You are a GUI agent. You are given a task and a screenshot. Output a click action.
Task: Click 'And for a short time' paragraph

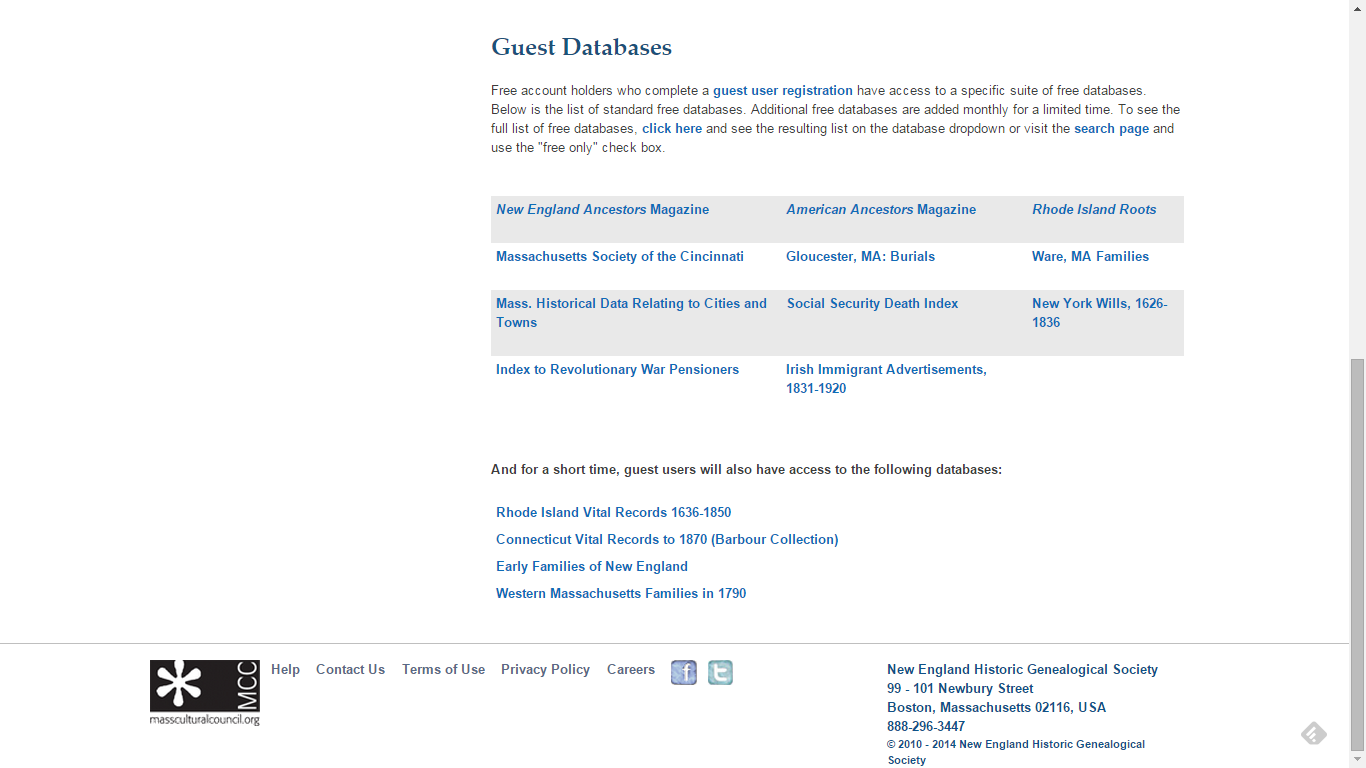746,469
